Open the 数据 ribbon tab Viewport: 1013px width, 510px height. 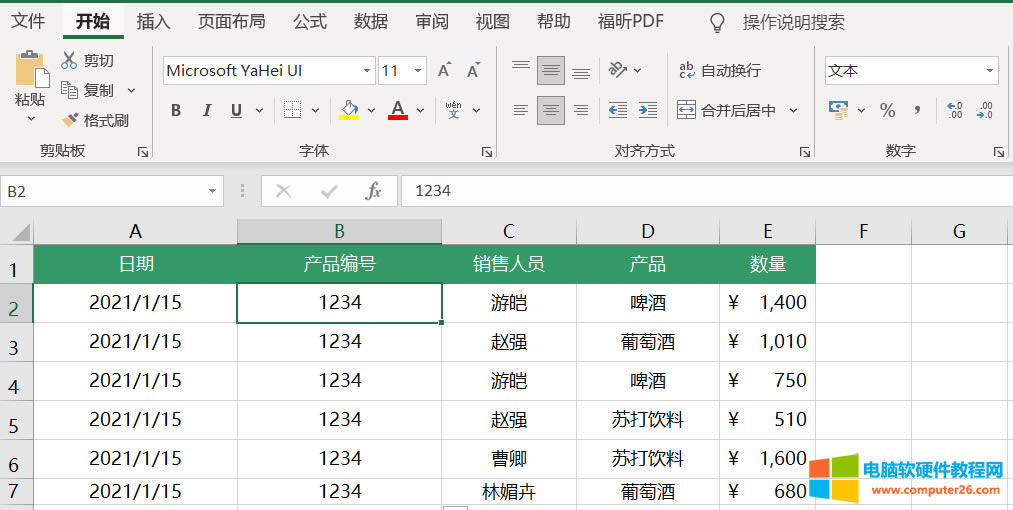[371, 21]
